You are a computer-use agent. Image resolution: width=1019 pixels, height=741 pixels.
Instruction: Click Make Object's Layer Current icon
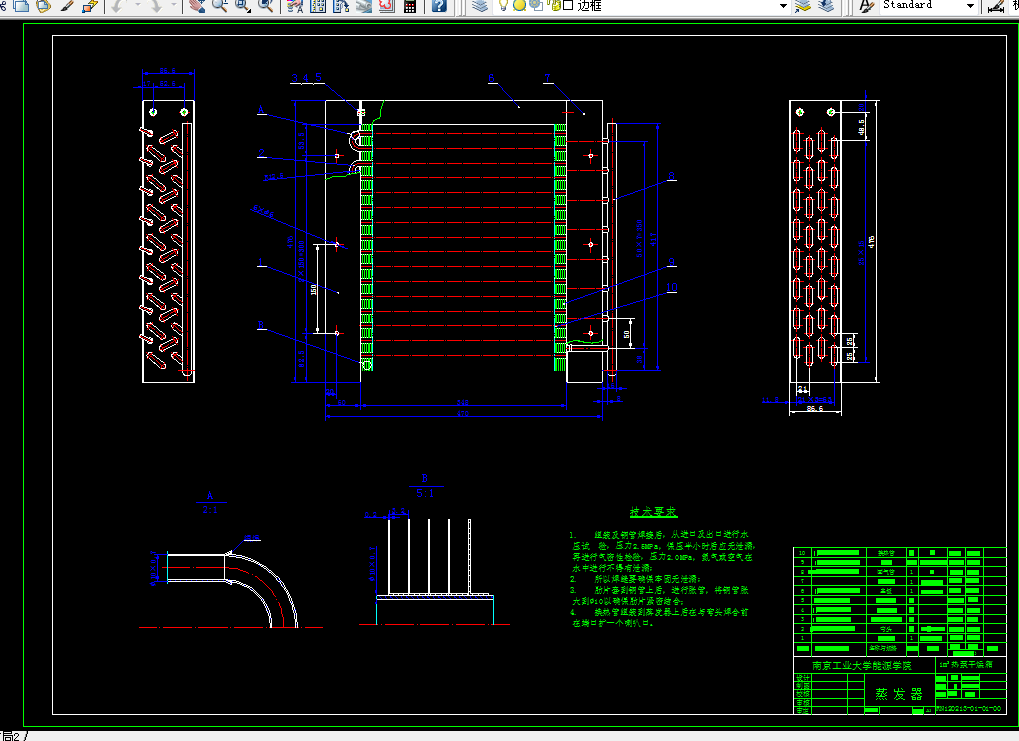tap(803, 6)
